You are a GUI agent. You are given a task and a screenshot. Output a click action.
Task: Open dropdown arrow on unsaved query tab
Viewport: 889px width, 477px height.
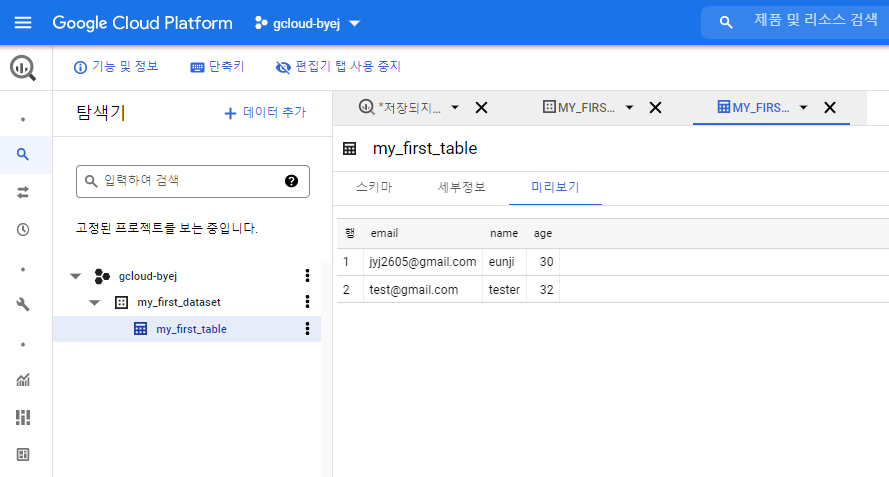455,107
